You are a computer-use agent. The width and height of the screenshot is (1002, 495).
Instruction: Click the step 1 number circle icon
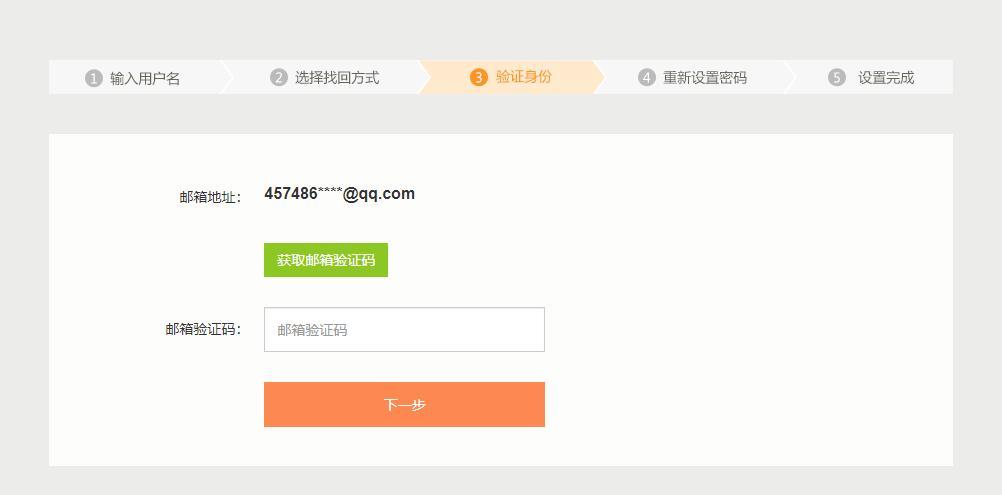(93, 78)
